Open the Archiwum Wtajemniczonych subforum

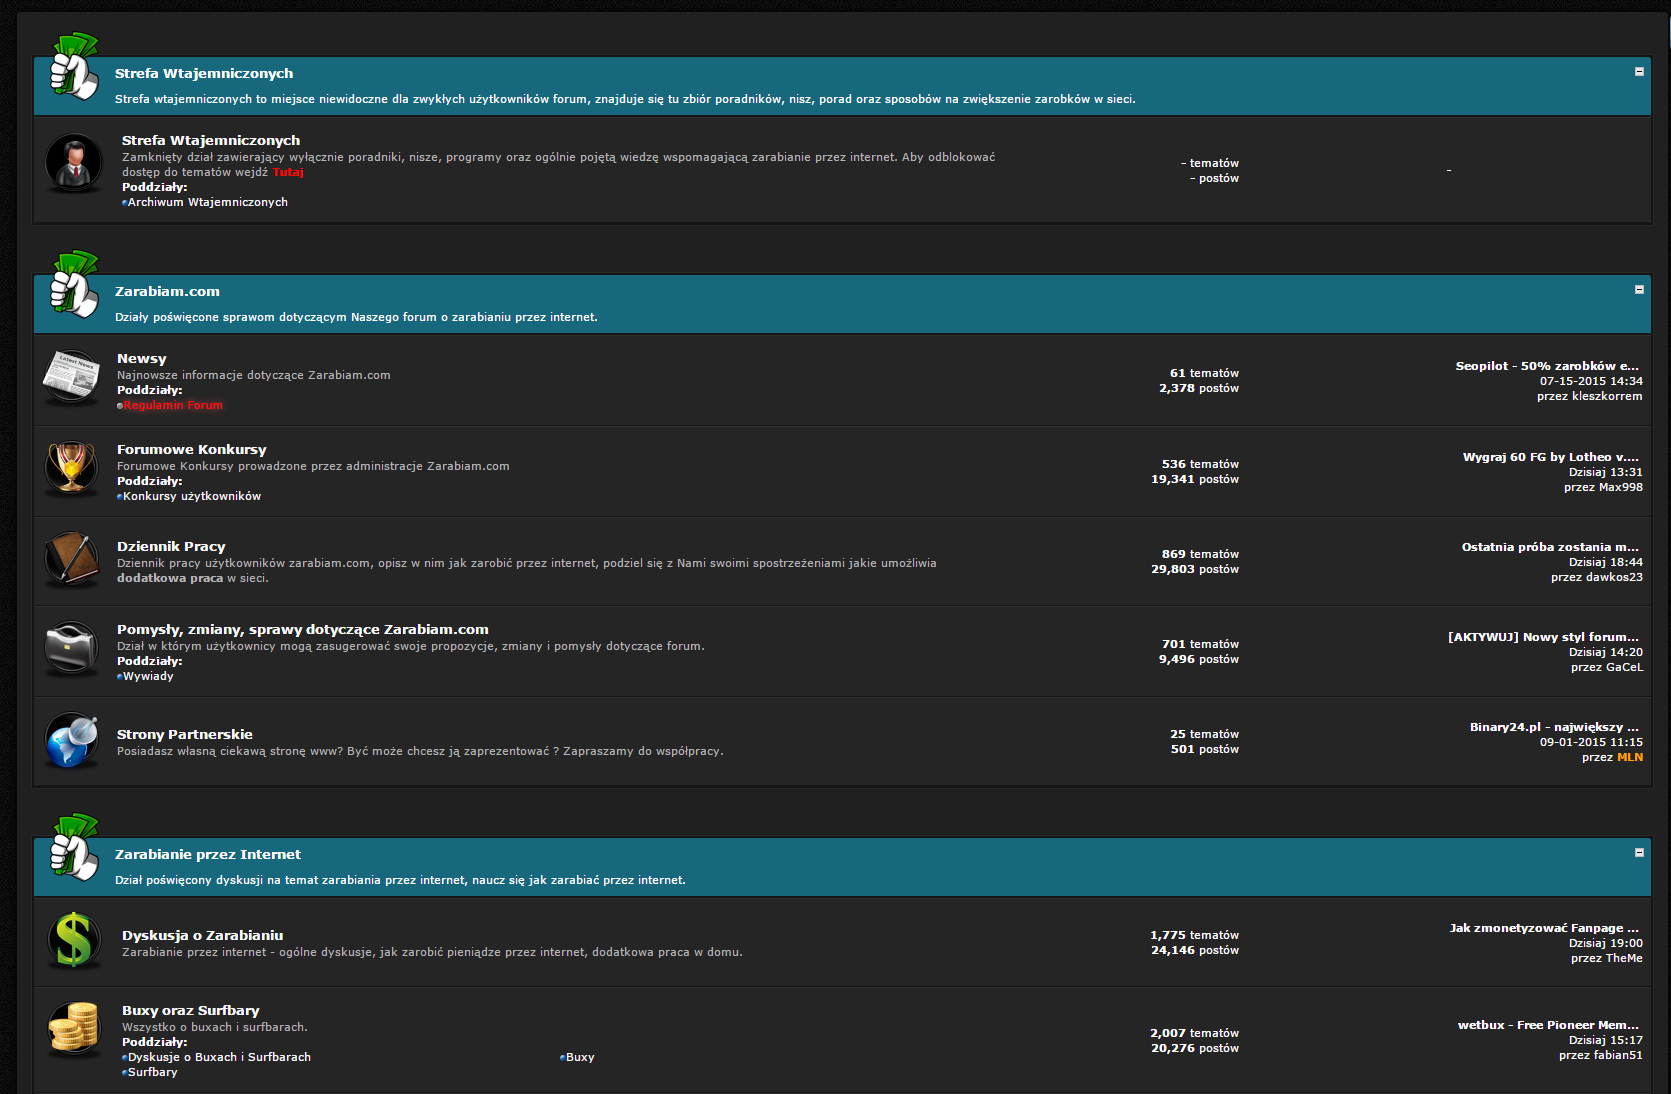click(207, 202)
